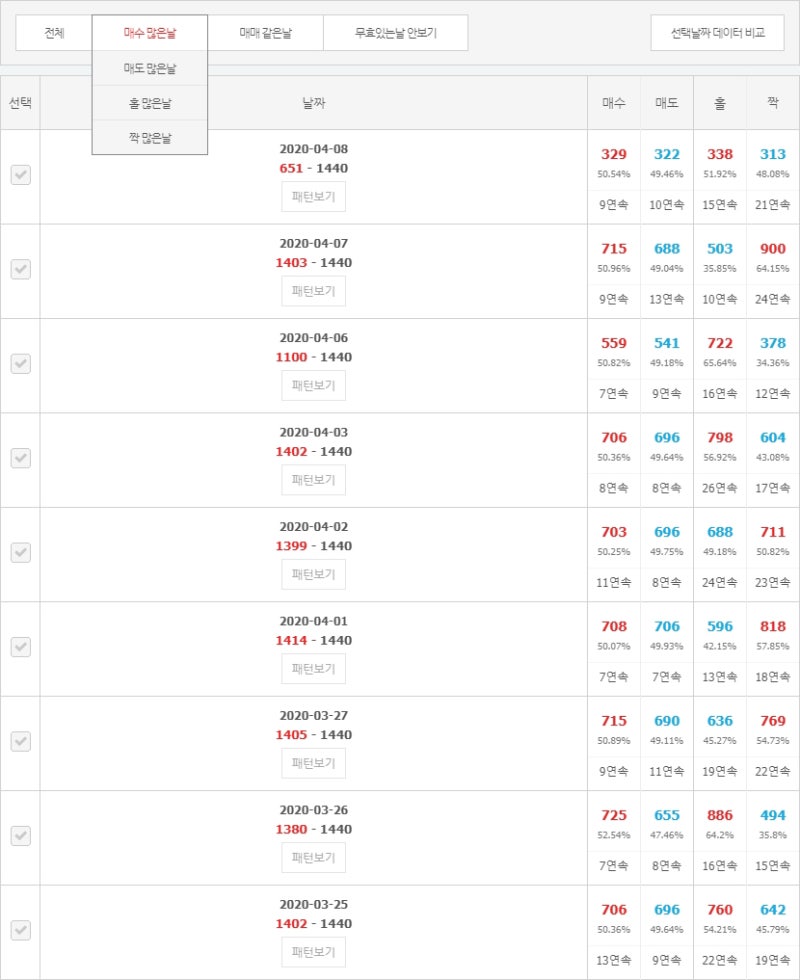Toggle checkbox for 2020-04-08 row

[21, 175]
